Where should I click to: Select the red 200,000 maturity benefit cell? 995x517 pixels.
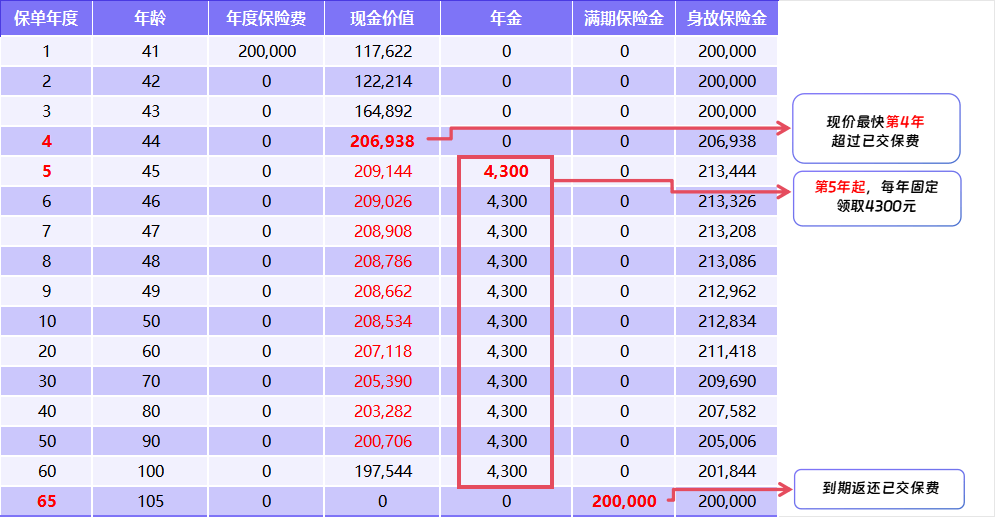pyautogui.click(x=624, y=501)
